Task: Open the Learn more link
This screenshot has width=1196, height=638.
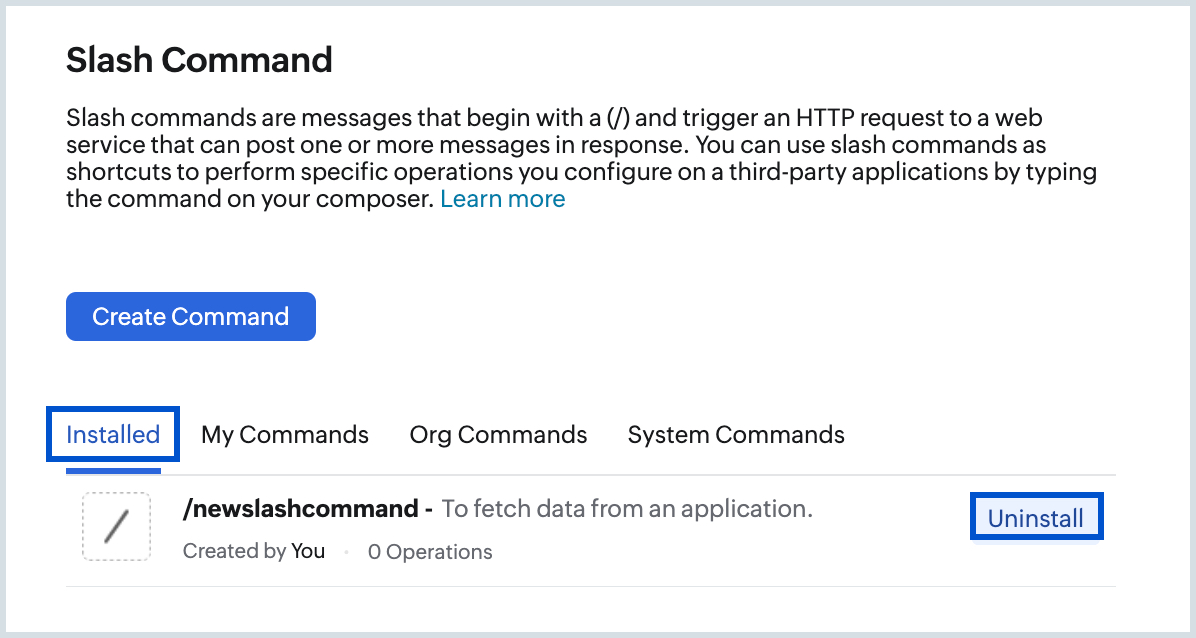Action: (x=502, y=199)
